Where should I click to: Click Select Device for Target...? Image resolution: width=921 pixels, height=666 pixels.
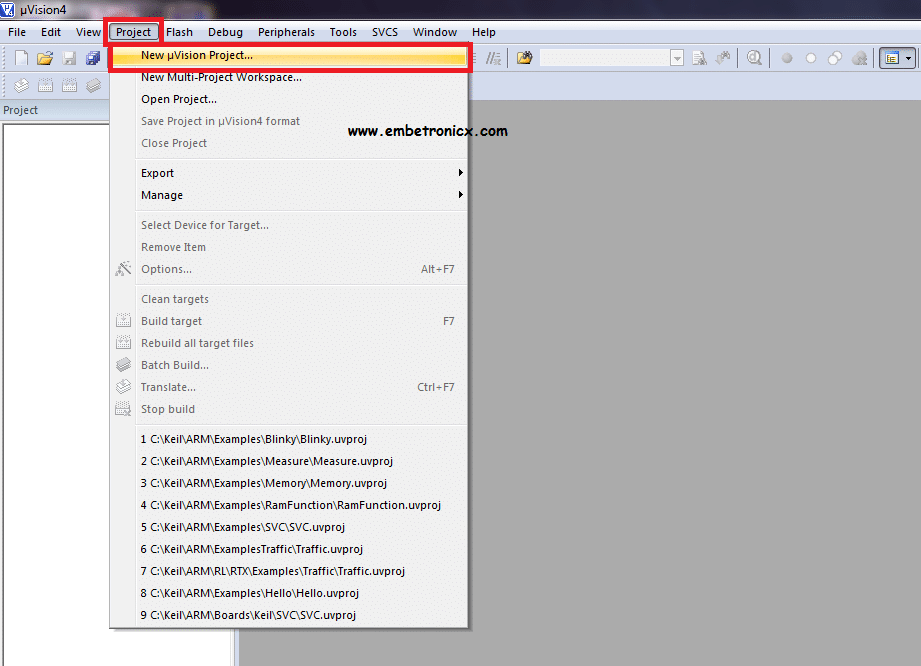[x=290, y=225]
